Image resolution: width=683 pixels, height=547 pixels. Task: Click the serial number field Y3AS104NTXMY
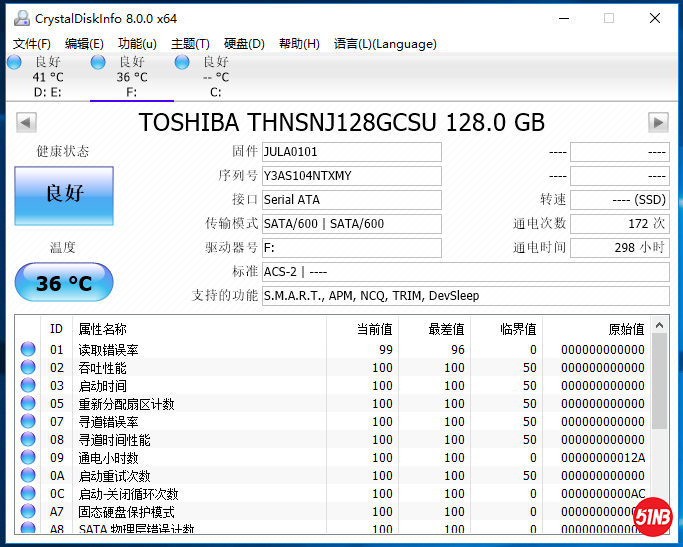tap(350, 176)
